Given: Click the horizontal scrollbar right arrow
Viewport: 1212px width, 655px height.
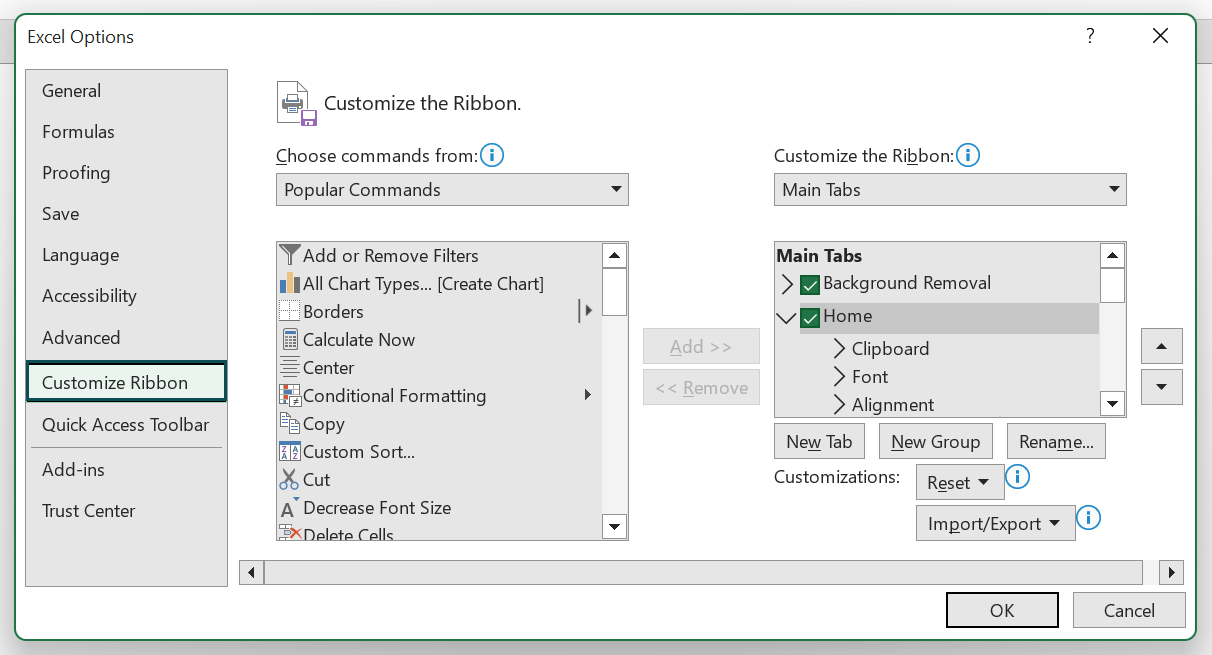Looking at the screenshot, I should (1171, 572).
